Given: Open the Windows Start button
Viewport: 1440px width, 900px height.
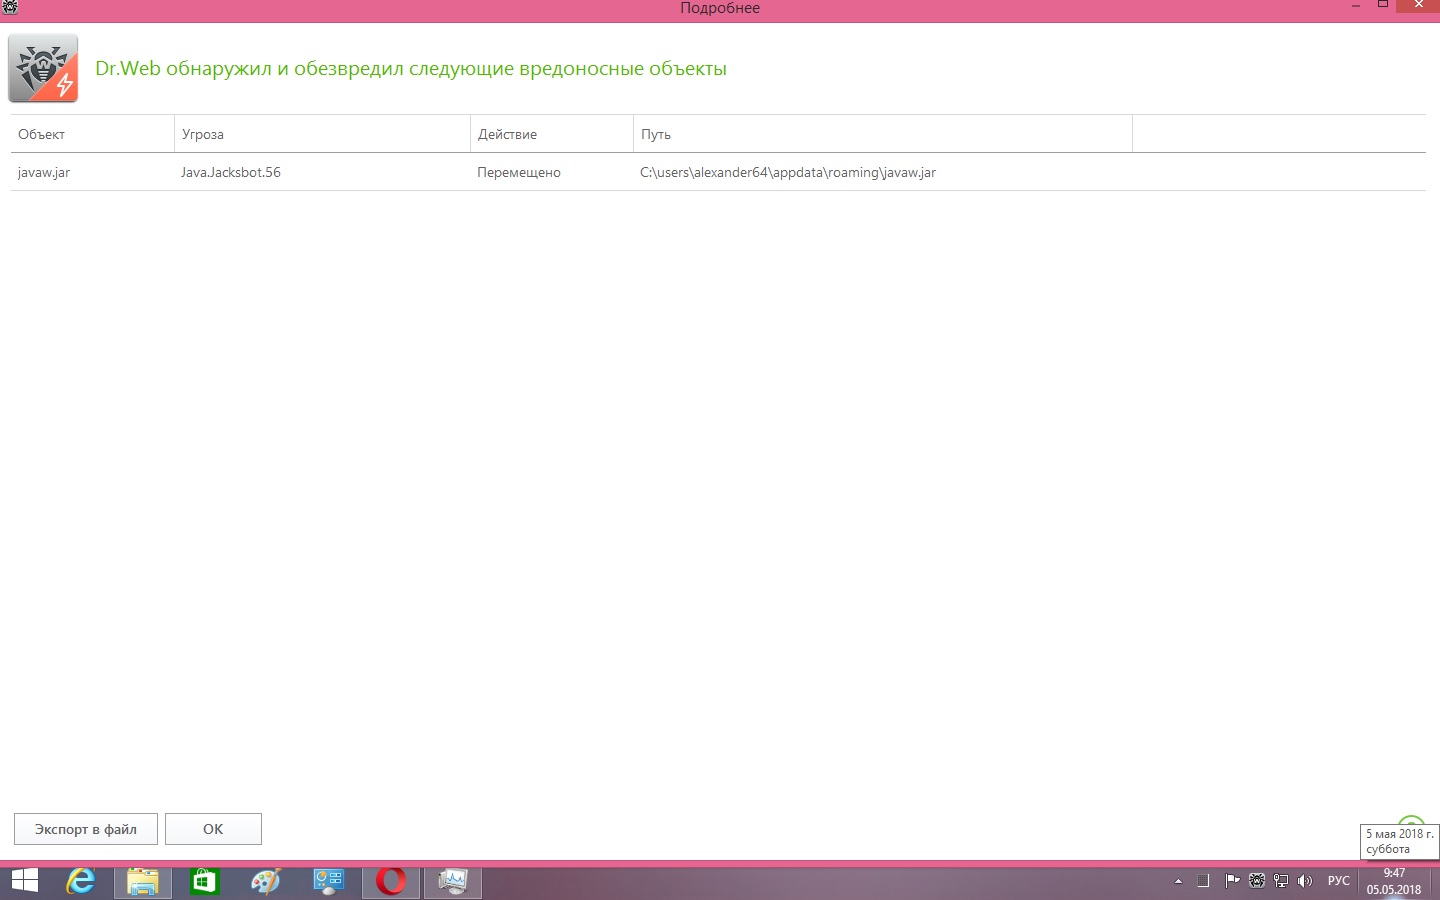Looking at the screenshot, I should (24, 881).
